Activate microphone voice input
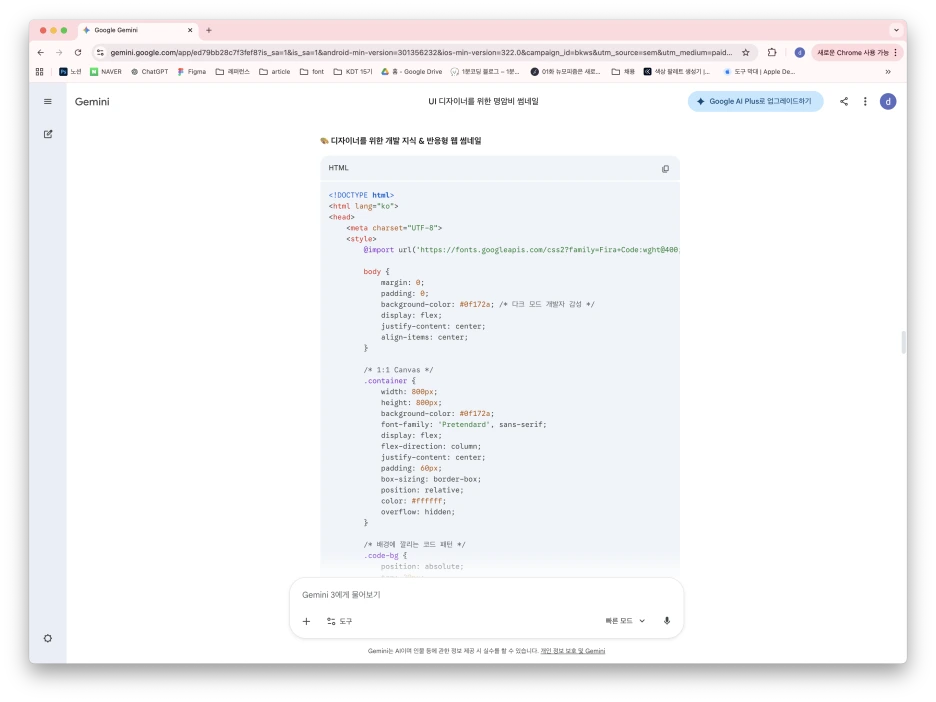 tap(667, 621)
